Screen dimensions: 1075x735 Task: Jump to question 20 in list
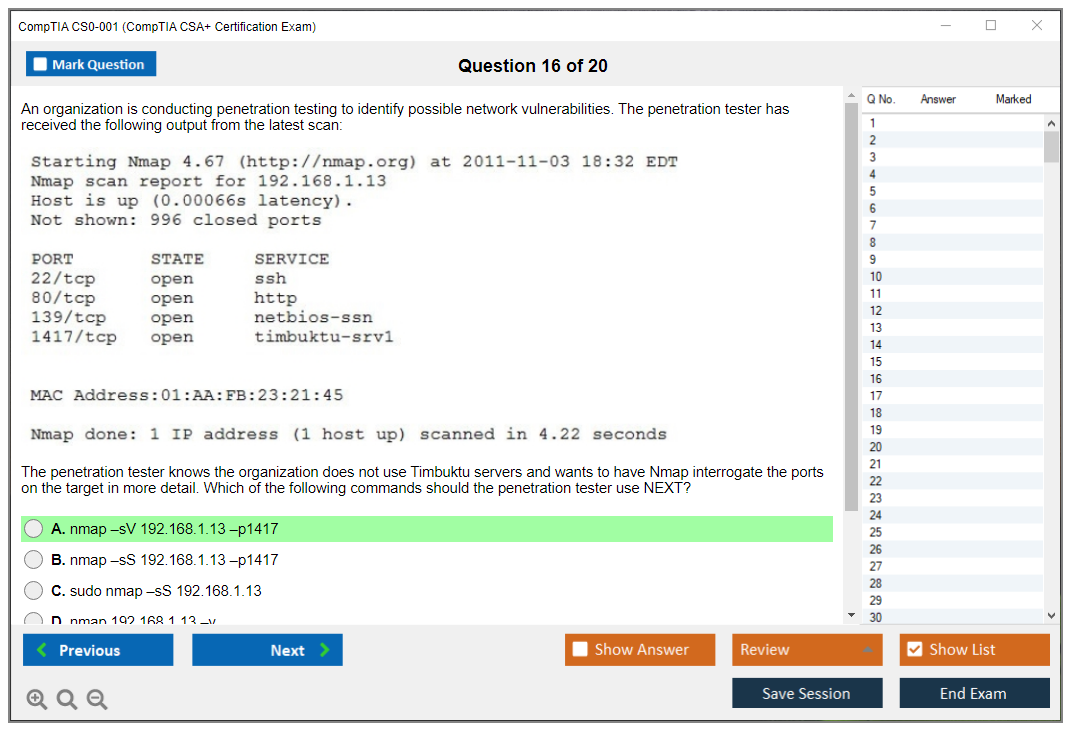(875, 447)
